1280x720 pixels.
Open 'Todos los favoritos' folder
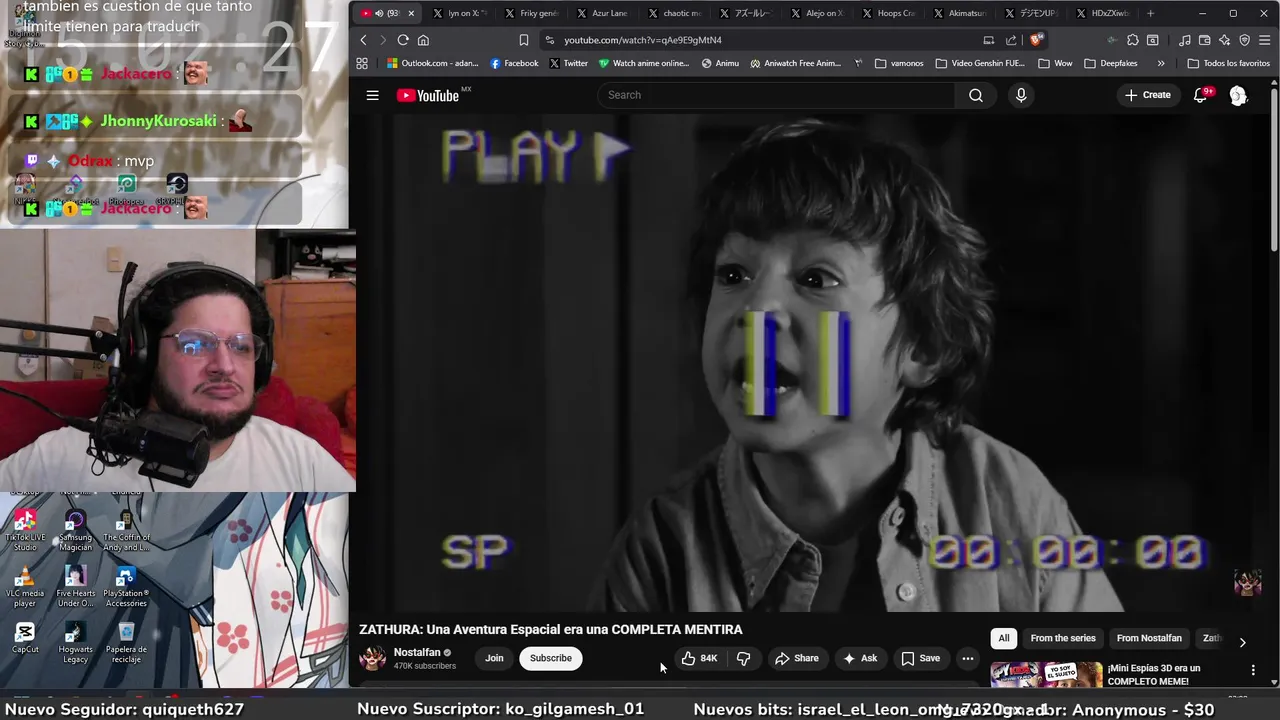[x=1228, y=63]
